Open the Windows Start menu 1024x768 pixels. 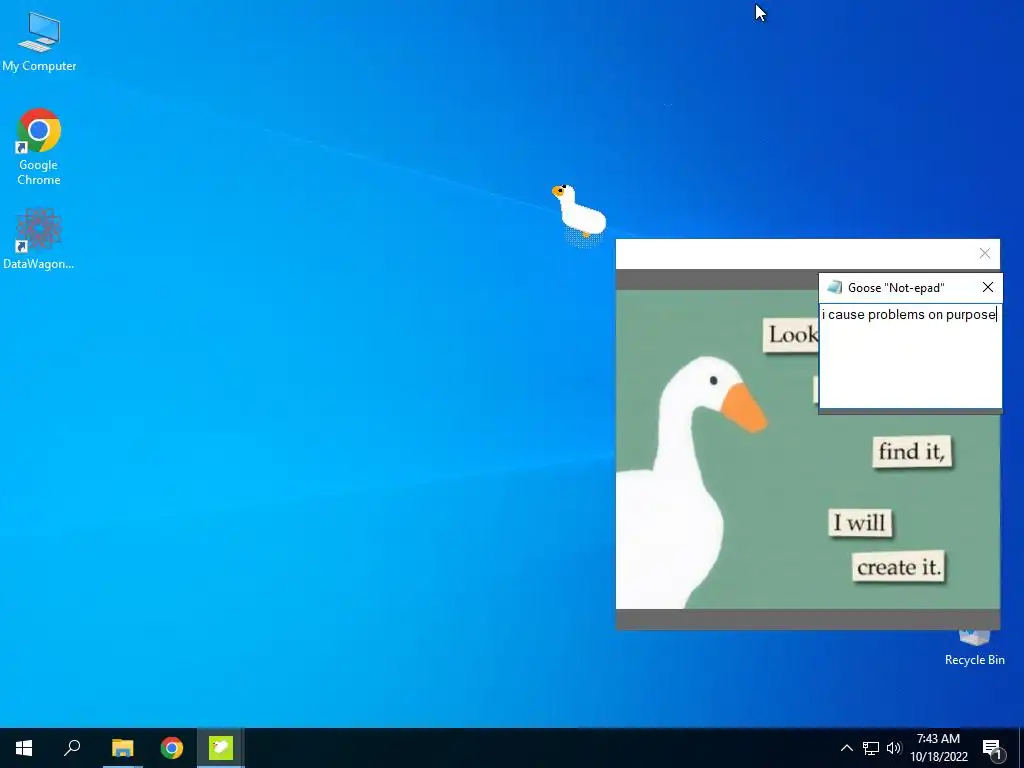pyautogui.click(x=24, y=748)
